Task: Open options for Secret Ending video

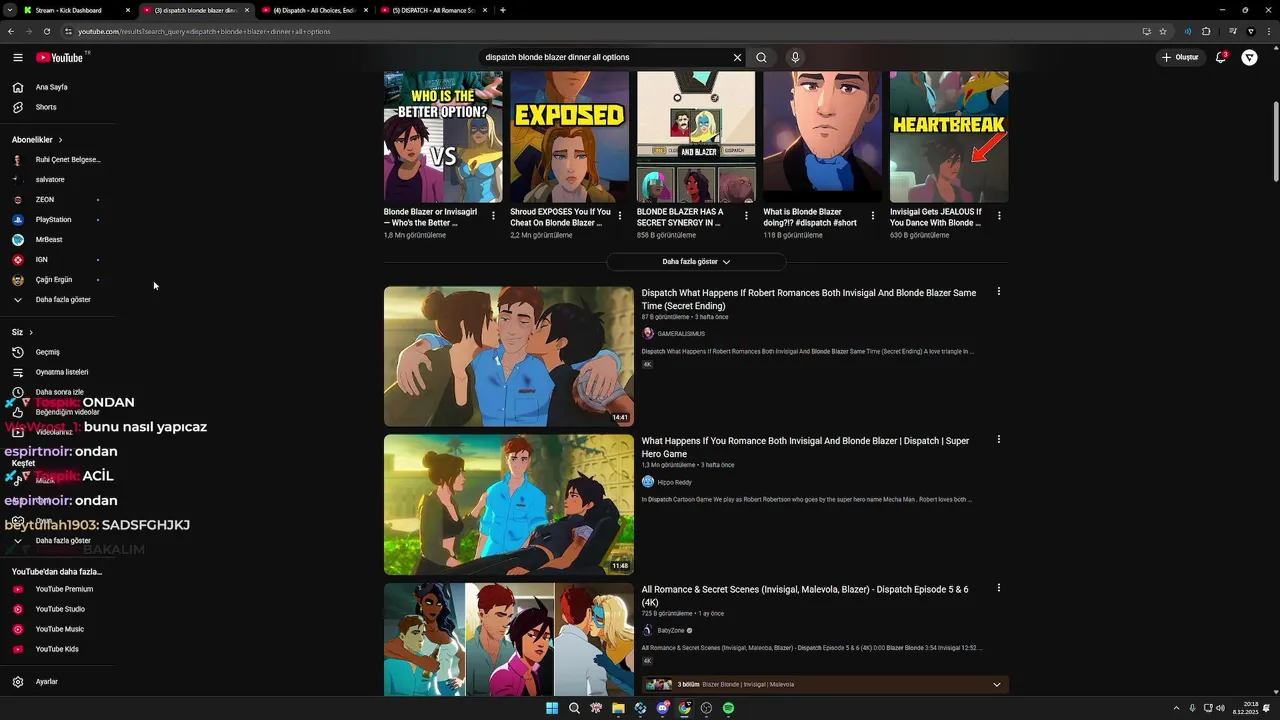Action: point(998,292)
